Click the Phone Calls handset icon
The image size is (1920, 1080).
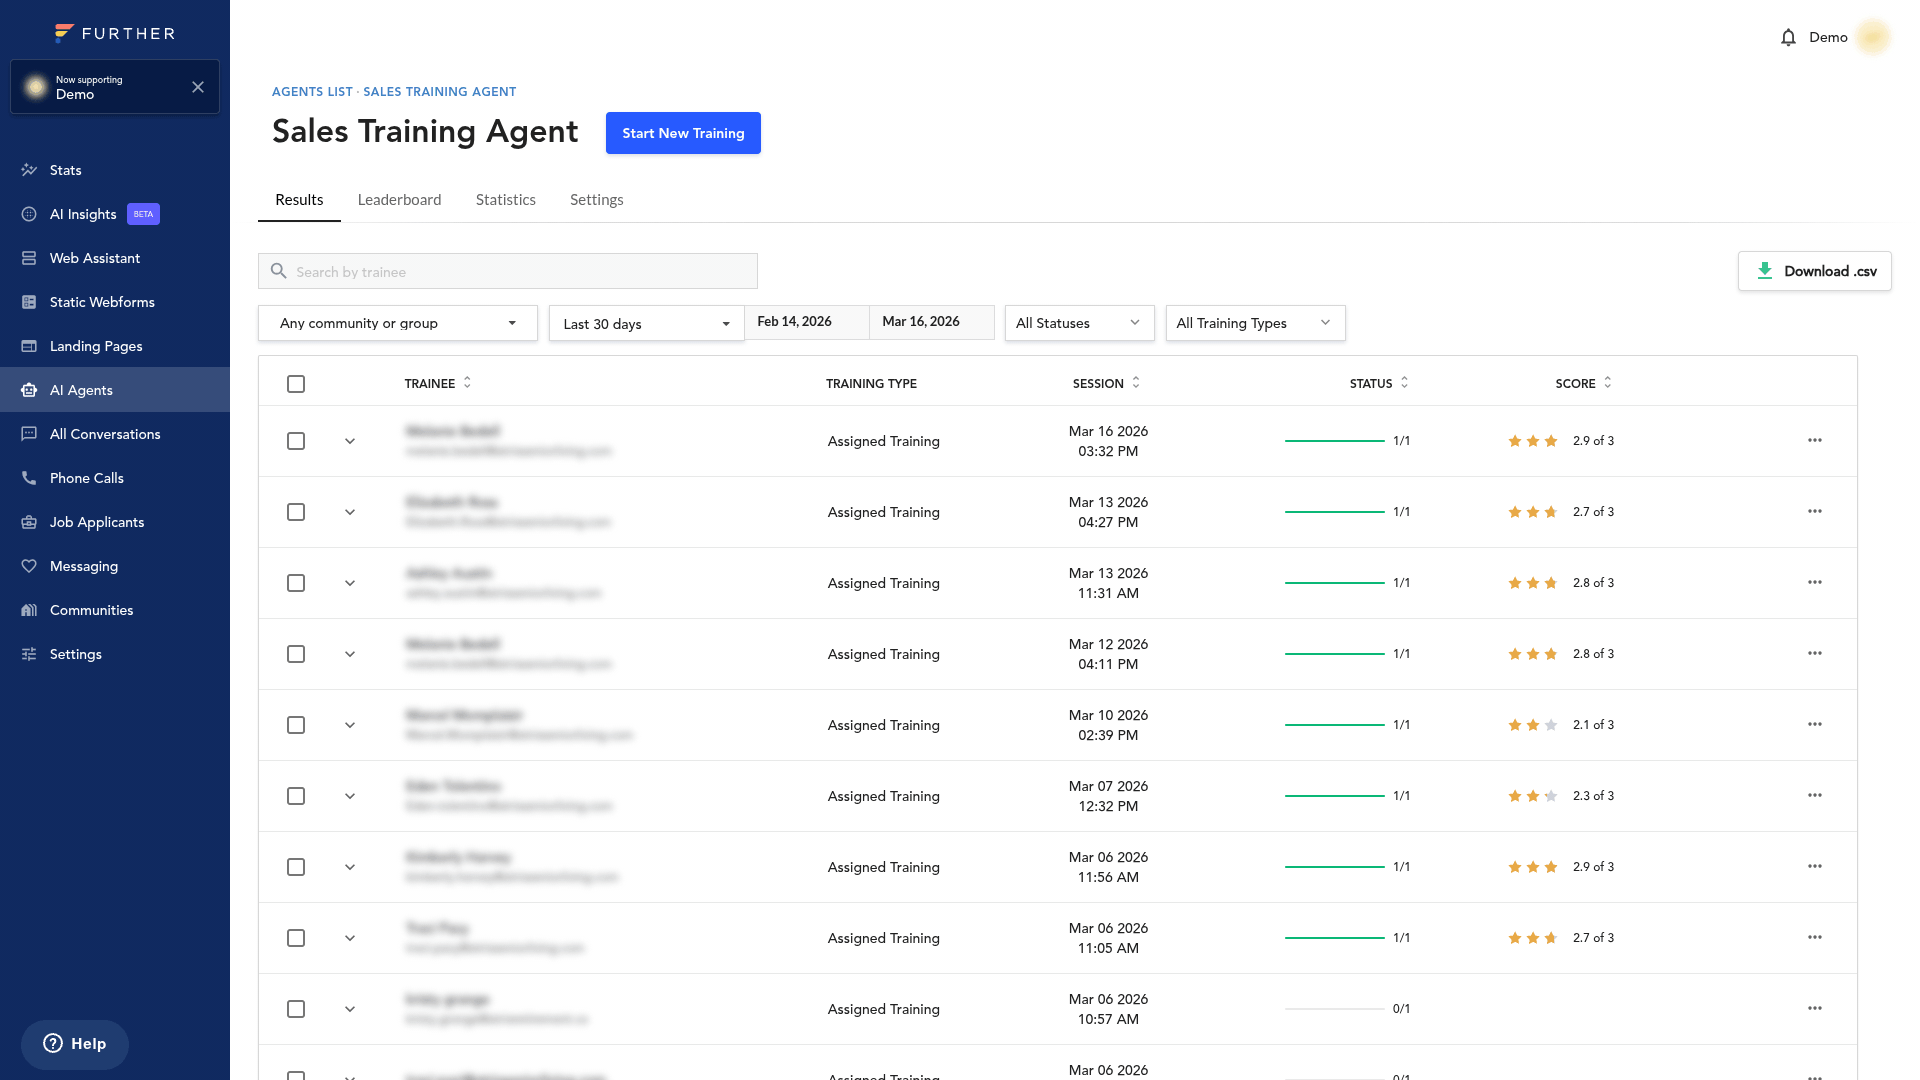[x=29, y=478]
